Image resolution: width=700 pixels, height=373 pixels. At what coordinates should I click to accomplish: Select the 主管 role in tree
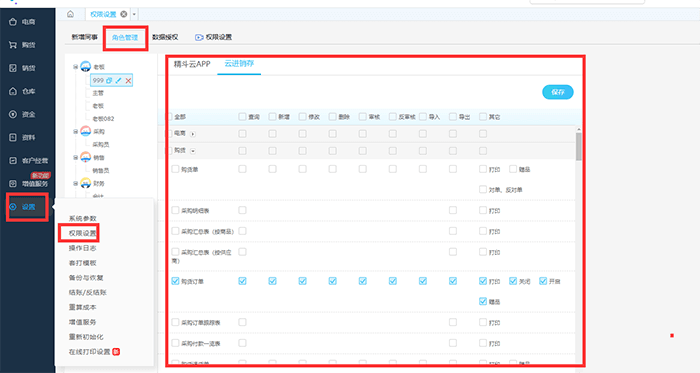point(98,93)
